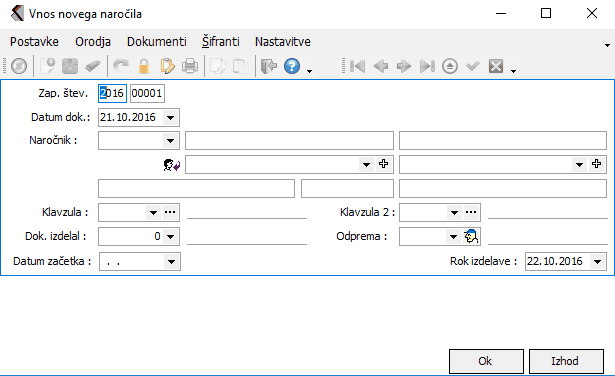Screen dimensions: 615x376
Task: Click the application logo in title bar
Action: pyautogui.click(x=17, y=14)
